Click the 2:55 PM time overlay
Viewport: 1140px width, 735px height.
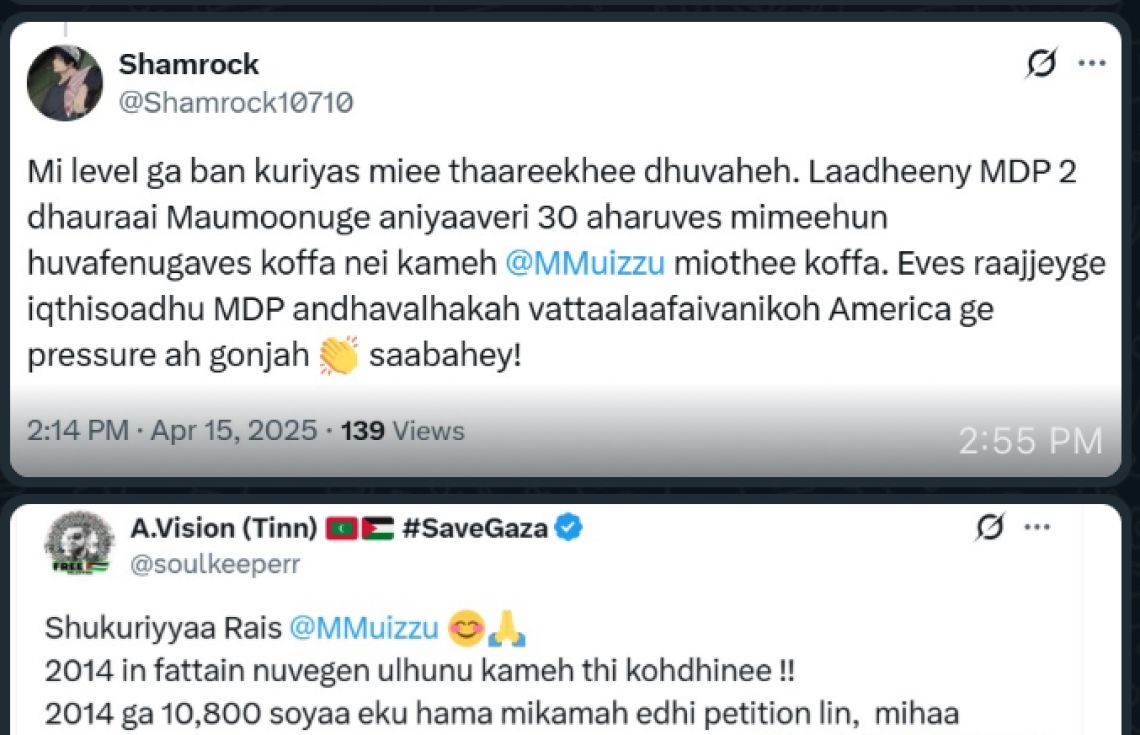[x=1030, y=441]
